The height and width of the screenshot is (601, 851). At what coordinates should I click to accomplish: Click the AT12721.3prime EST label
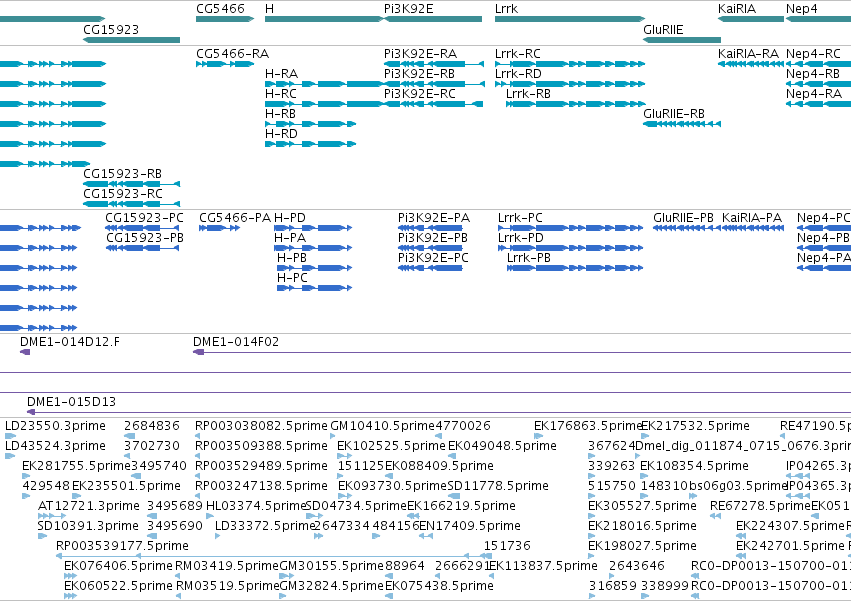coord(89,505)
